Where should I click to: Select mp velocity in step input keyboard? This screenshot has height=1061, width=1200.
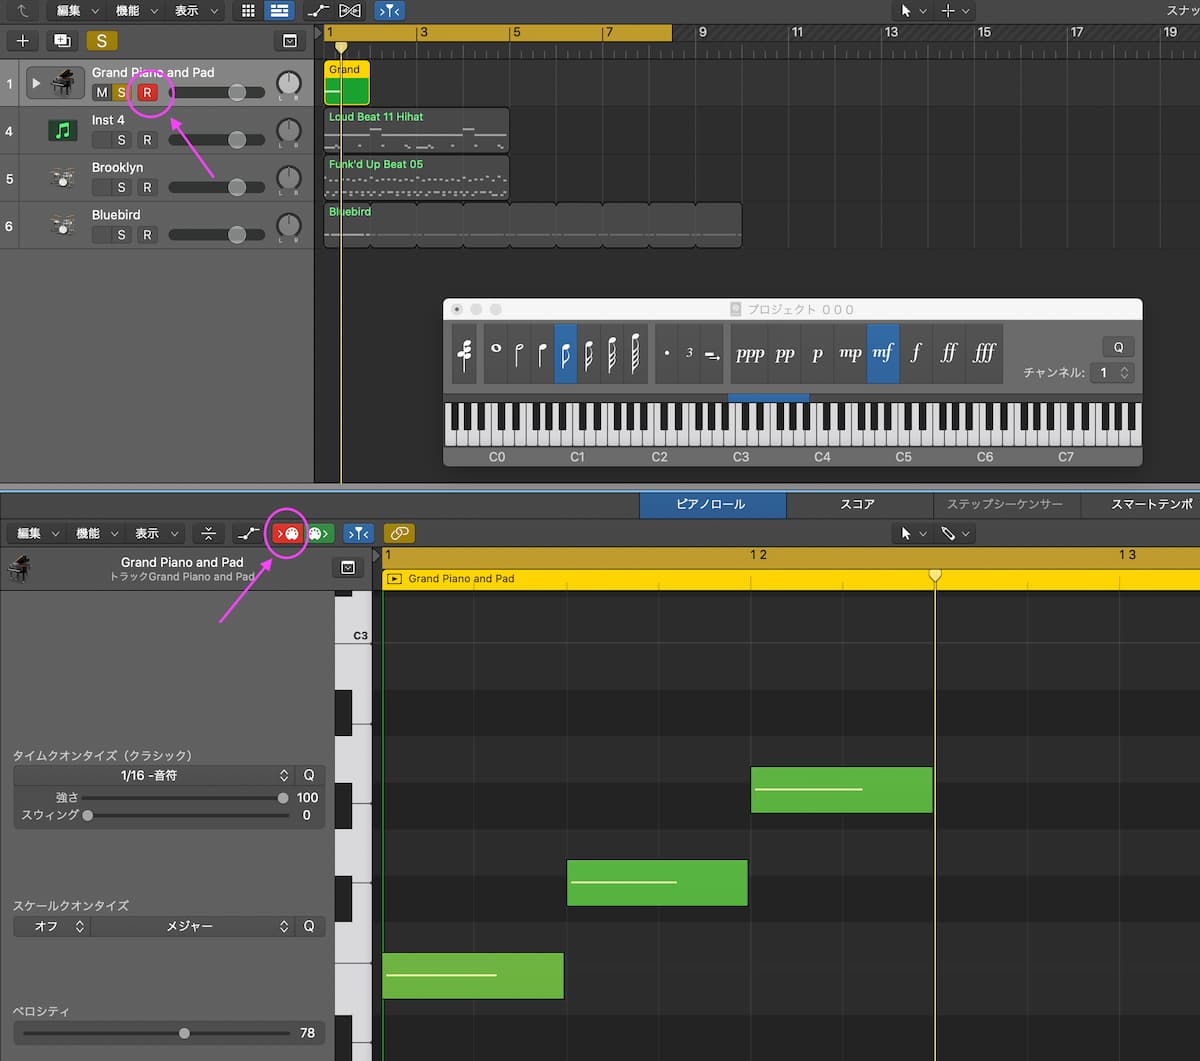(x=851, y=353)
